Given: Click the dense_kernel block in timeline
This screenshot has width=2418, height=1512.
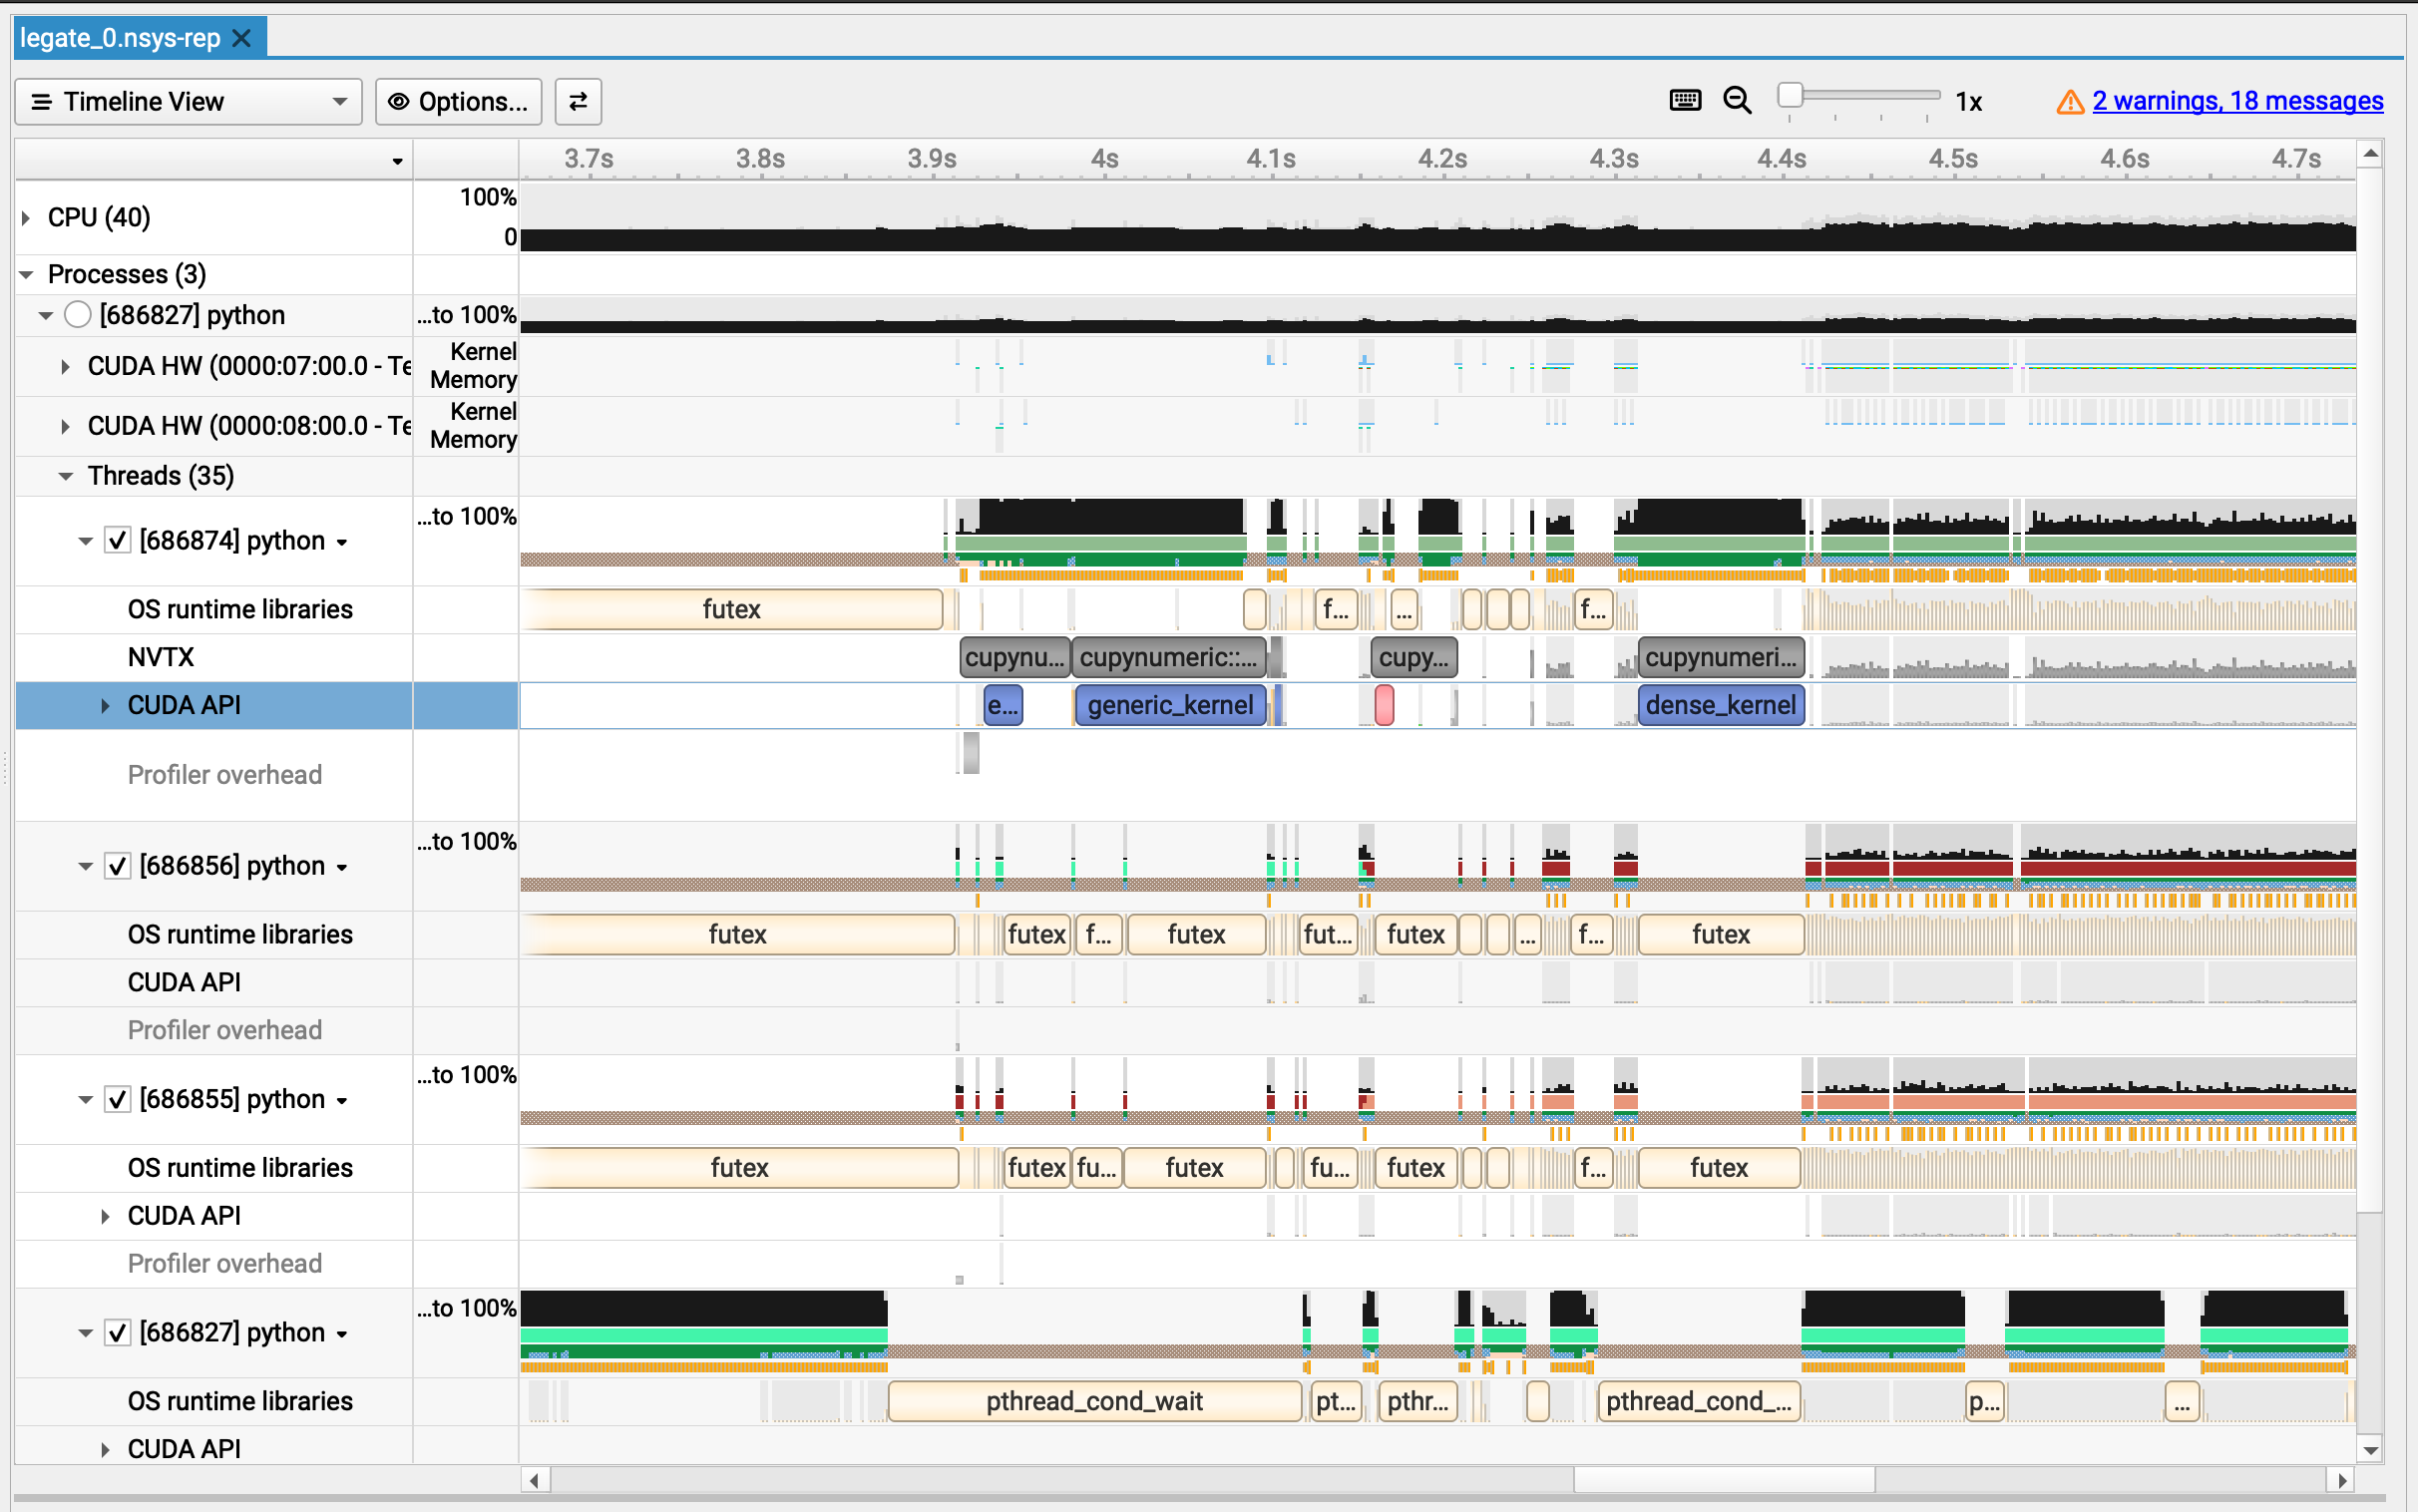Looking at the screenshot, I should coord(1720,705).
